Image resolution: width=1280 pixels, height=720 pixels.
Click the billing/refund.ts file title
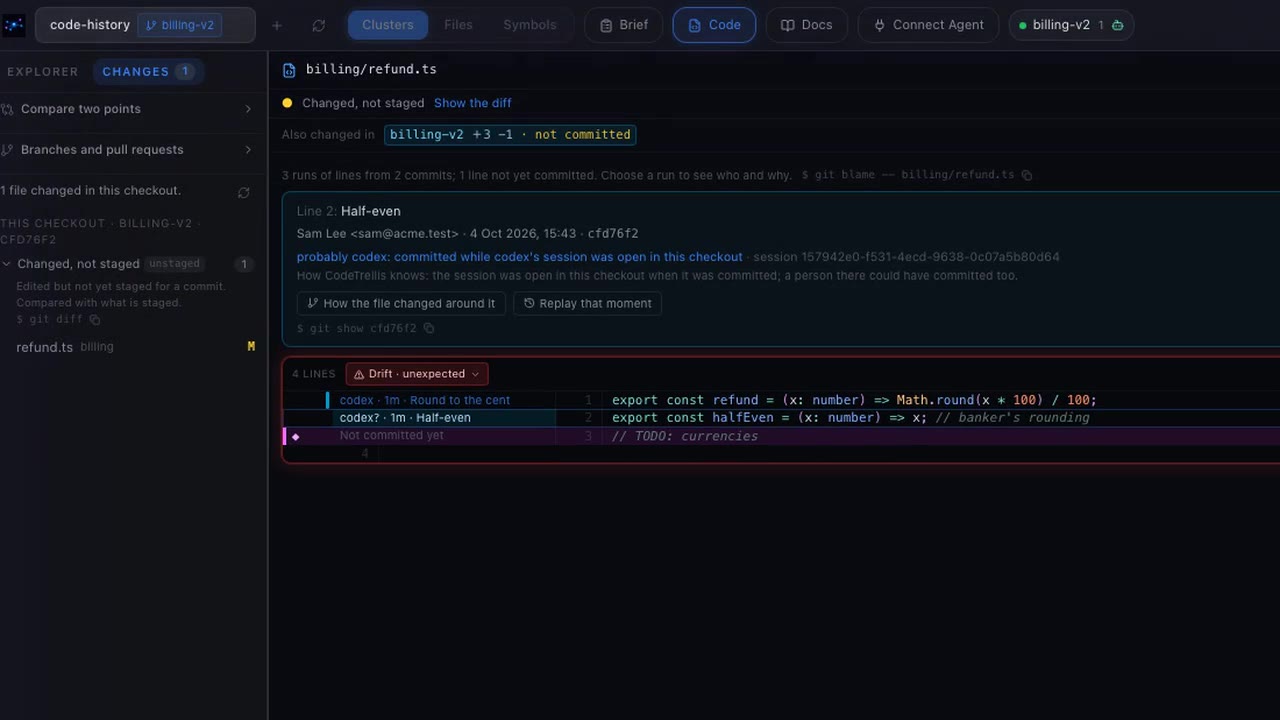pos(371,70)
